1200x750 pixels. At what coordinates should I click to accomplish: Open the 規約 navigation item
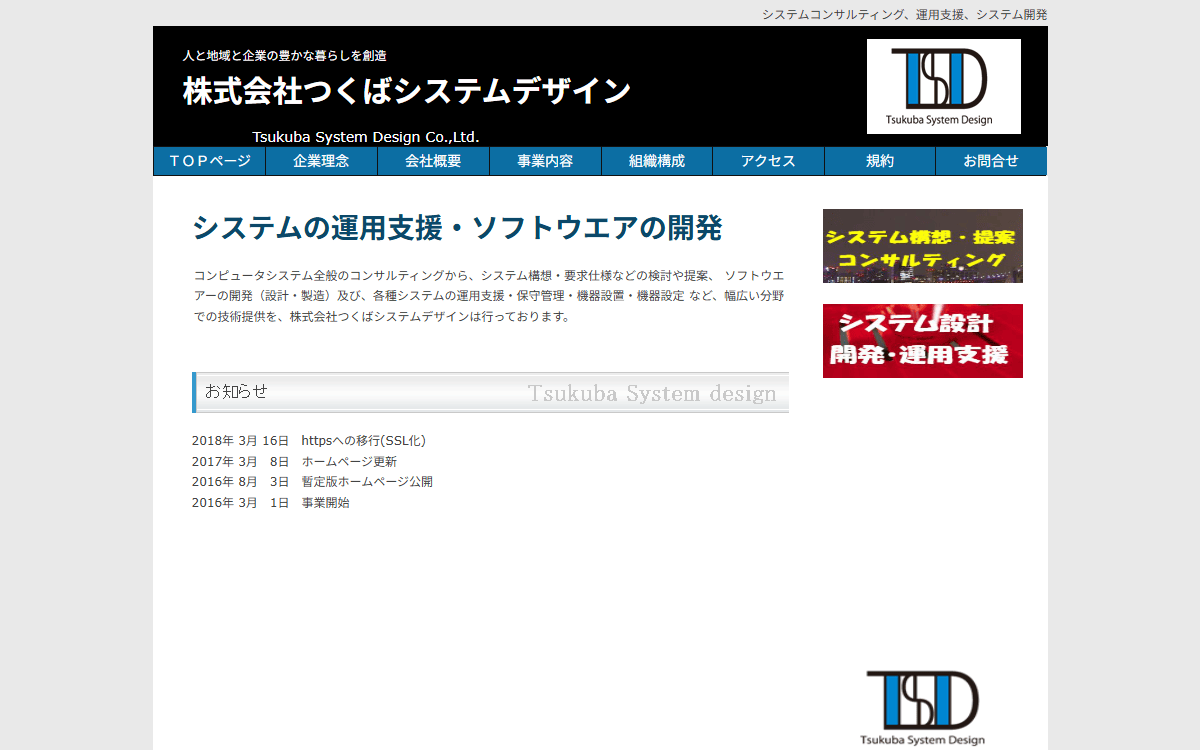[x=880, y=161]
